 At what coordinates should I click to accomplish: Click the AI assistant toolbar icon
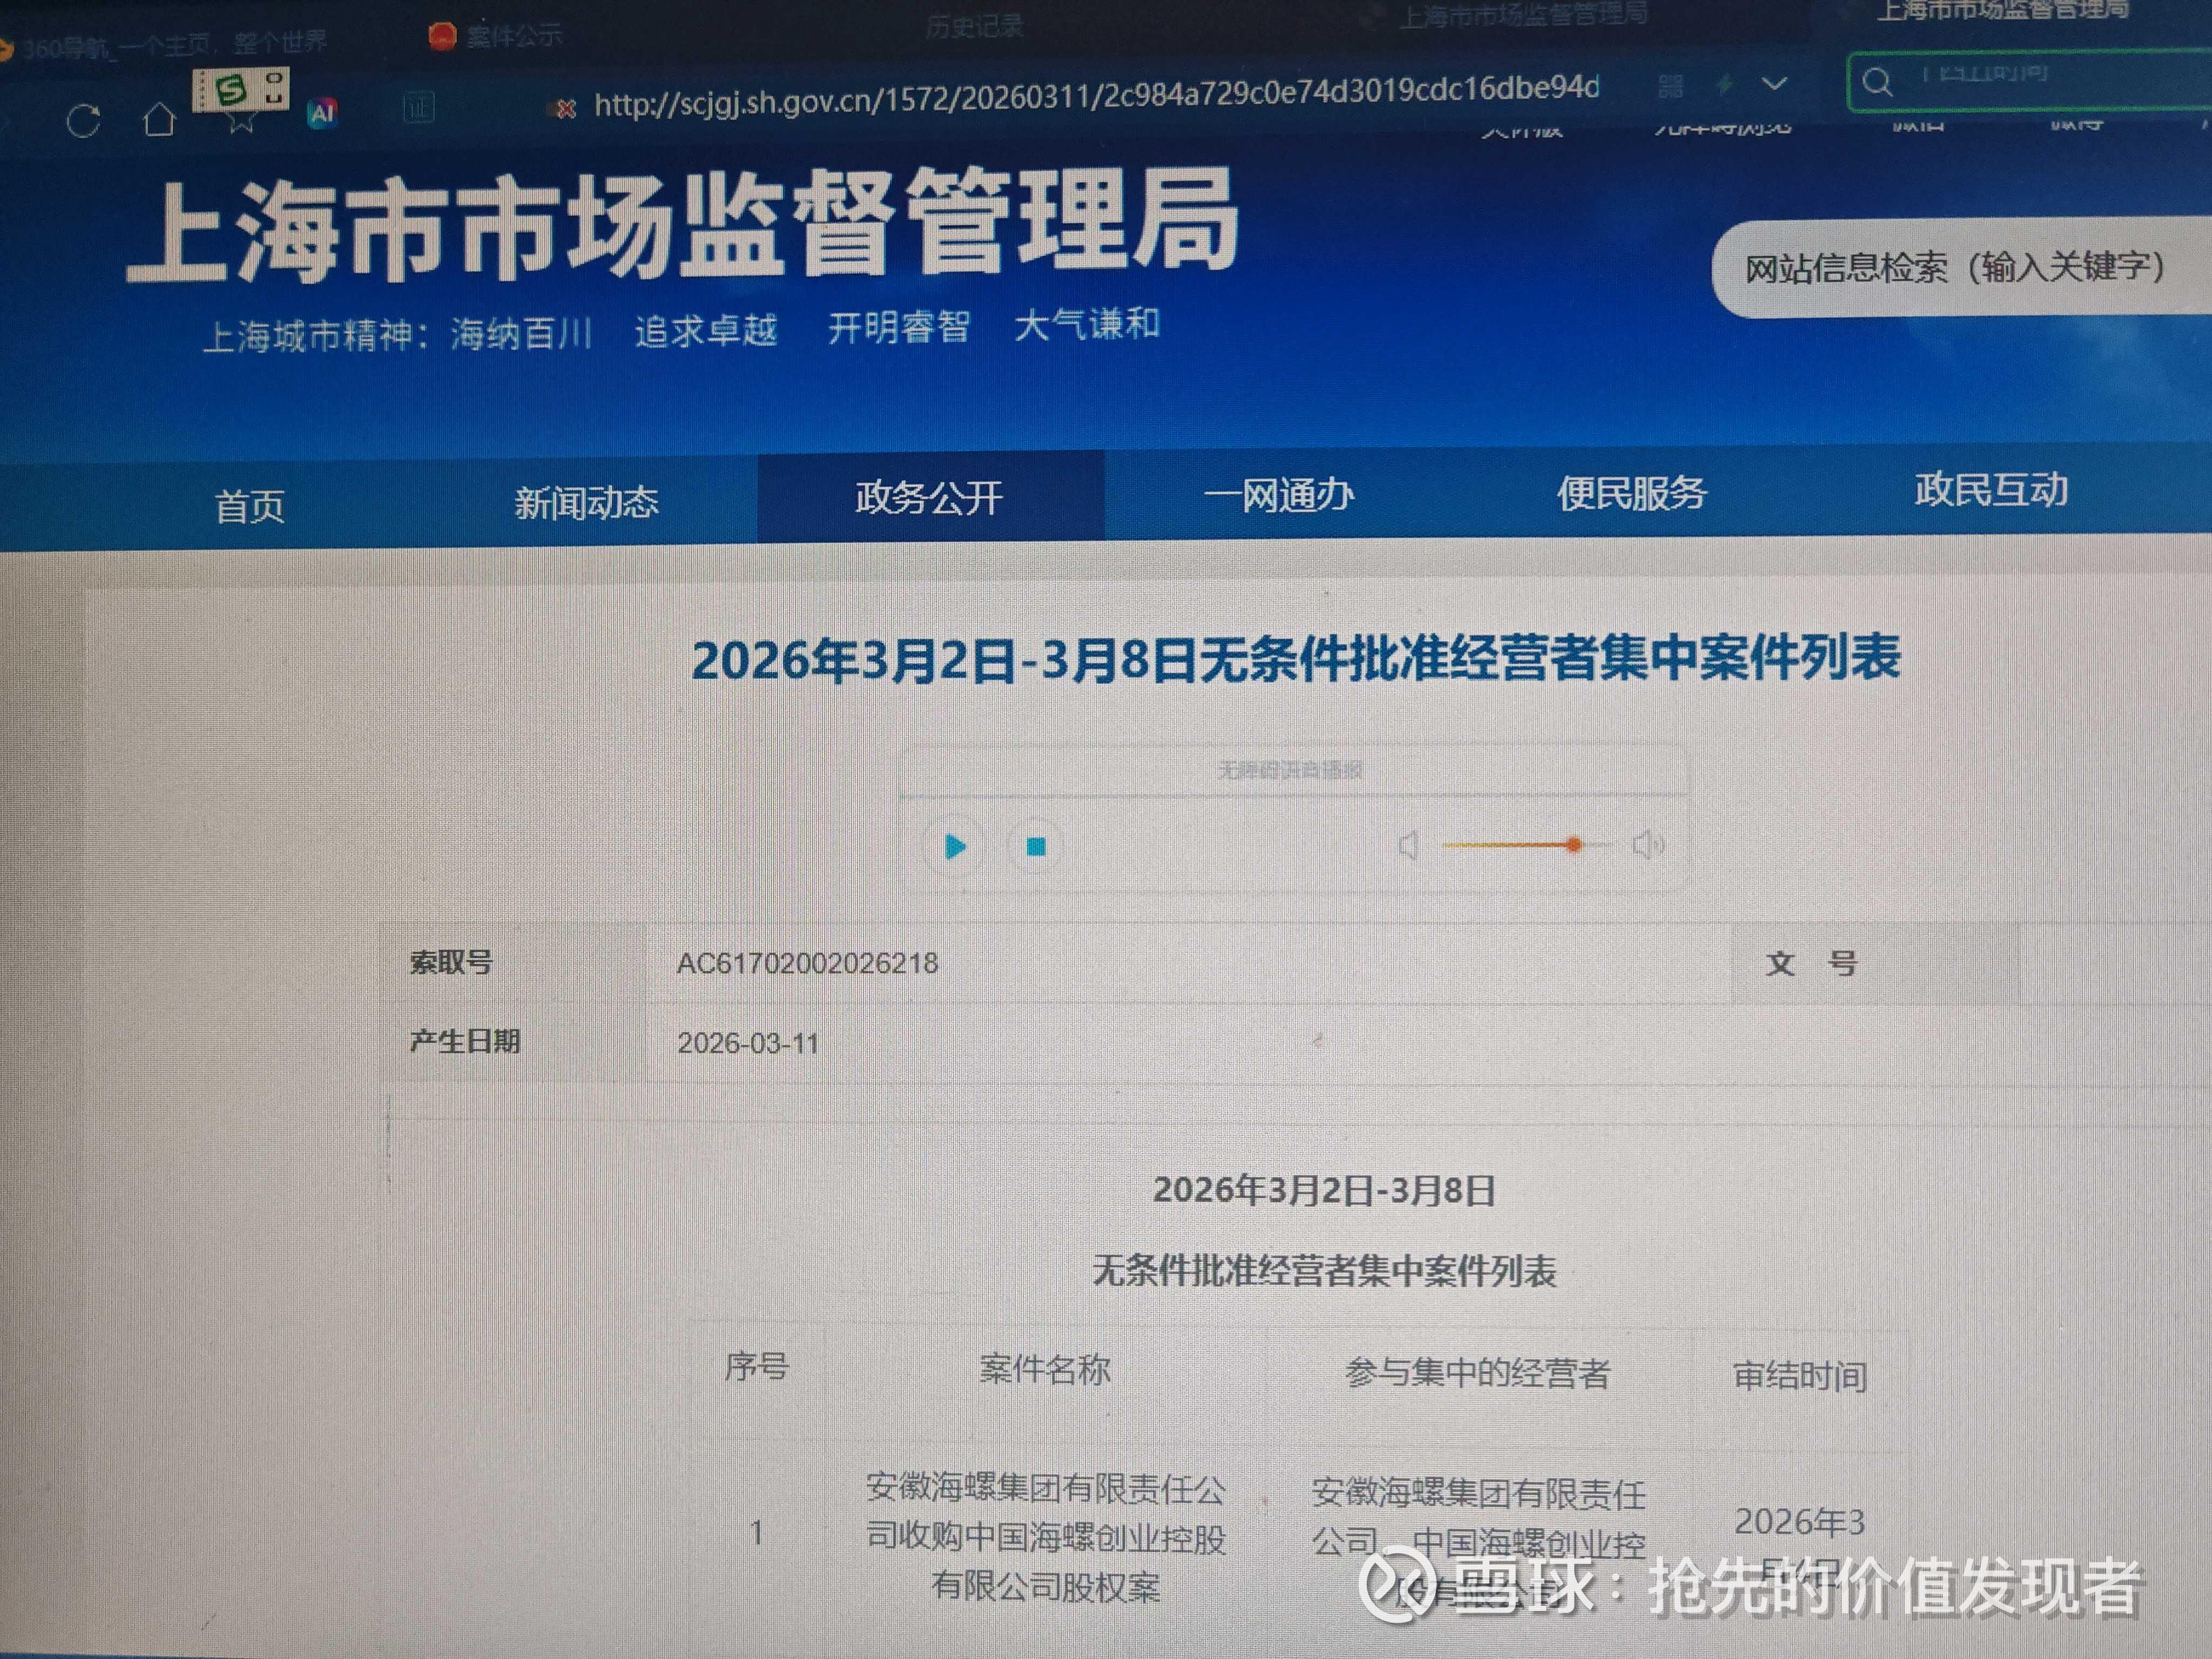click(322, 113)
